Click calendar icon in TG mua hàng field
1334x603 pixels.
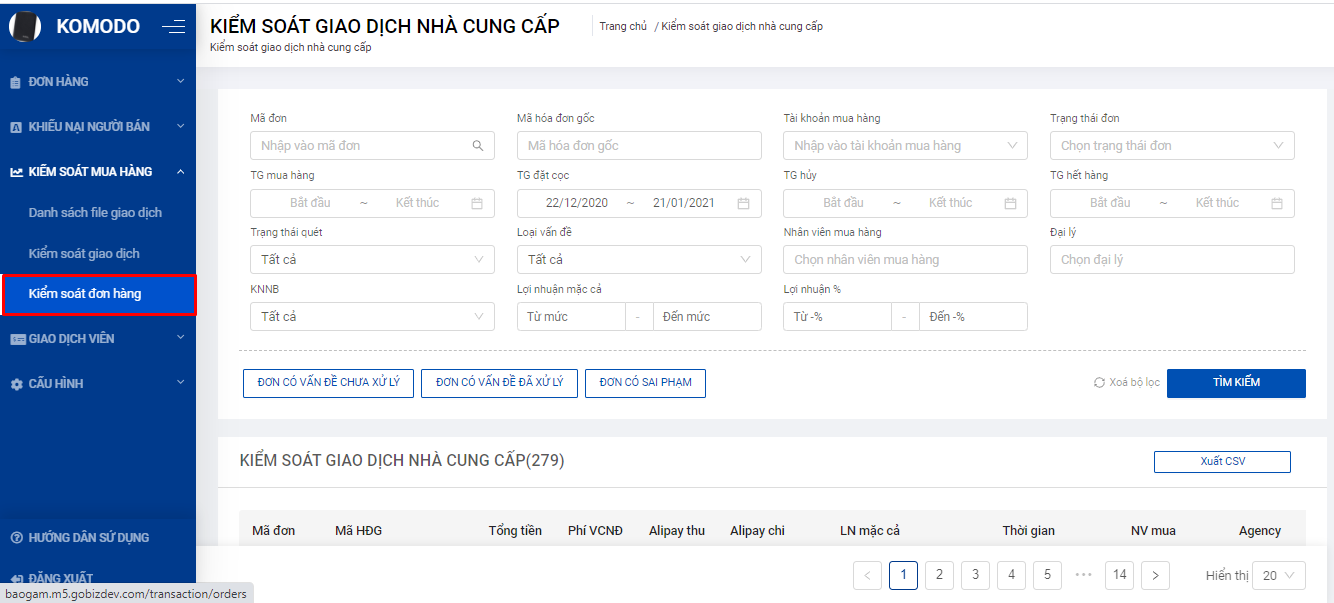click(x=477, y=203)
